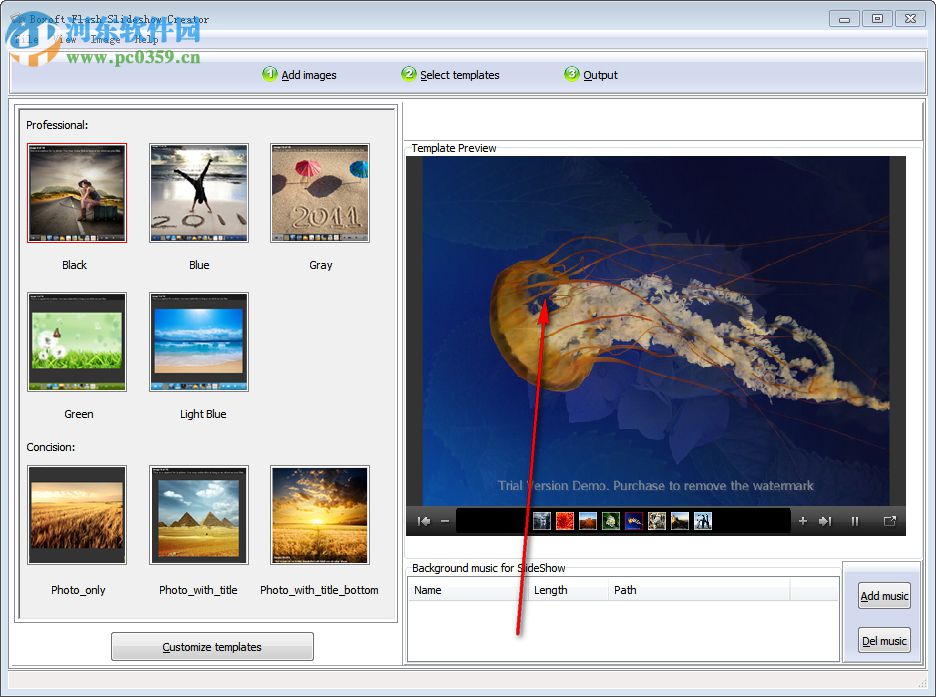Jump to the first slide in preview

click(x=422, y=520)
